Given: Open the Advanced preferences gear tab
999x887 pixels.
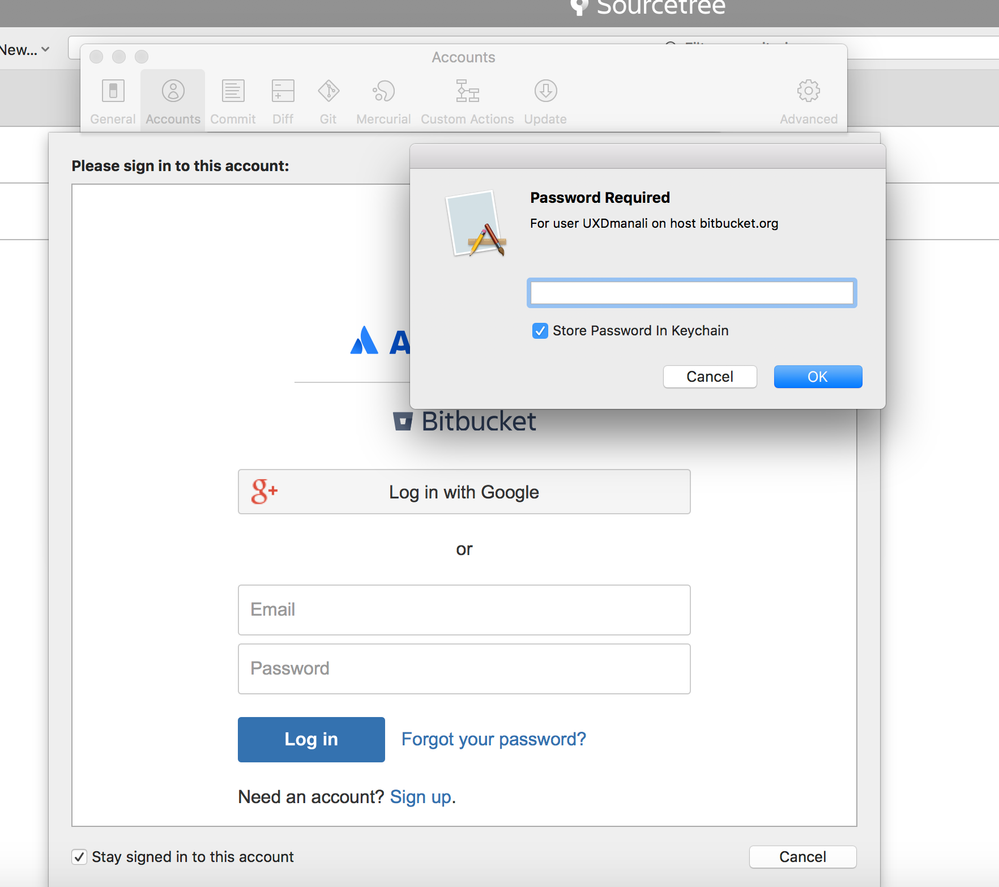Looking at the screenshot, I should [x=809, y=101].
